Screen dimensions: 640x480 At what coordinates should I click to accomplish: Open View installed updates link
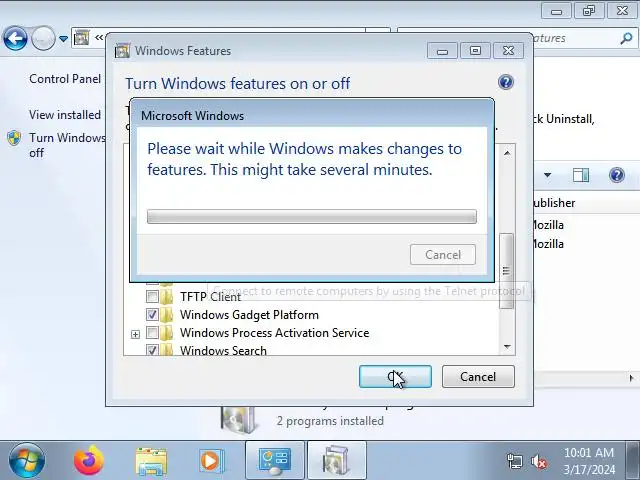[x=65, y=115]
